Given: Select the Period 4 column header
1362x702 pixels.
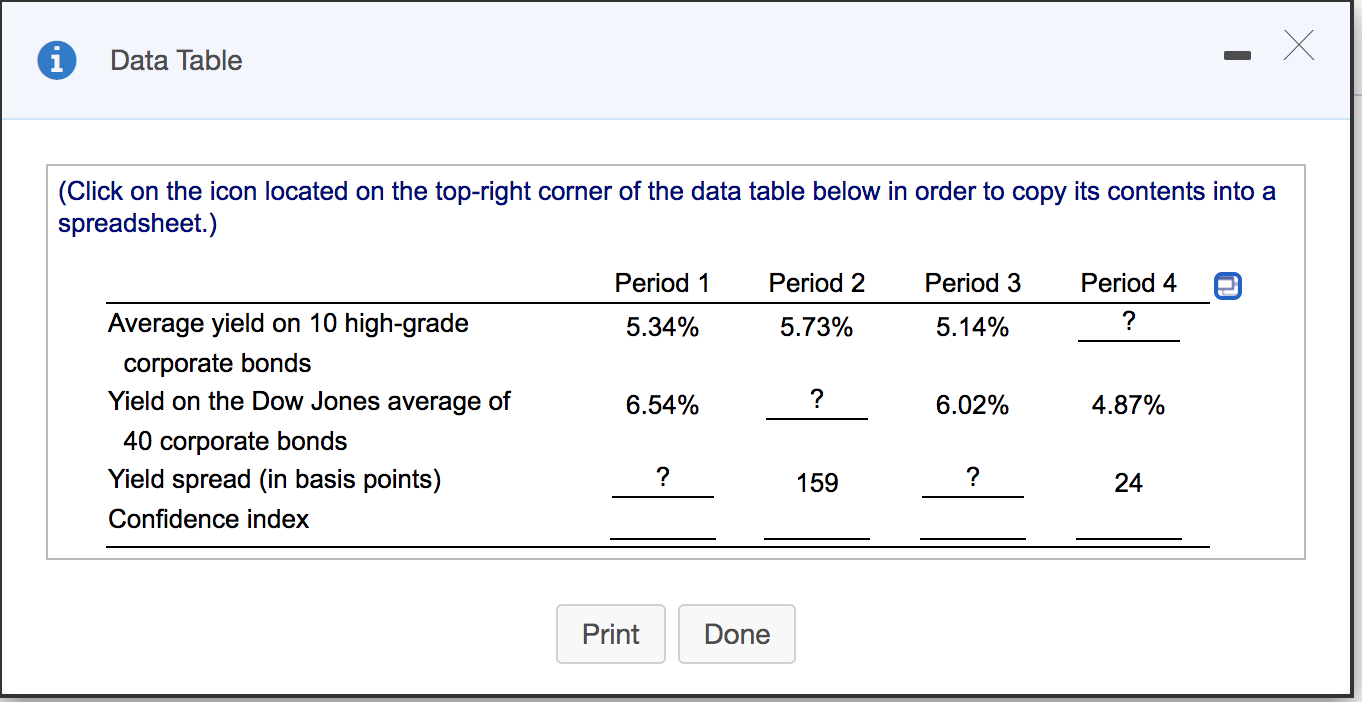Looking at the screenshot, I should tap(1128, 283).
